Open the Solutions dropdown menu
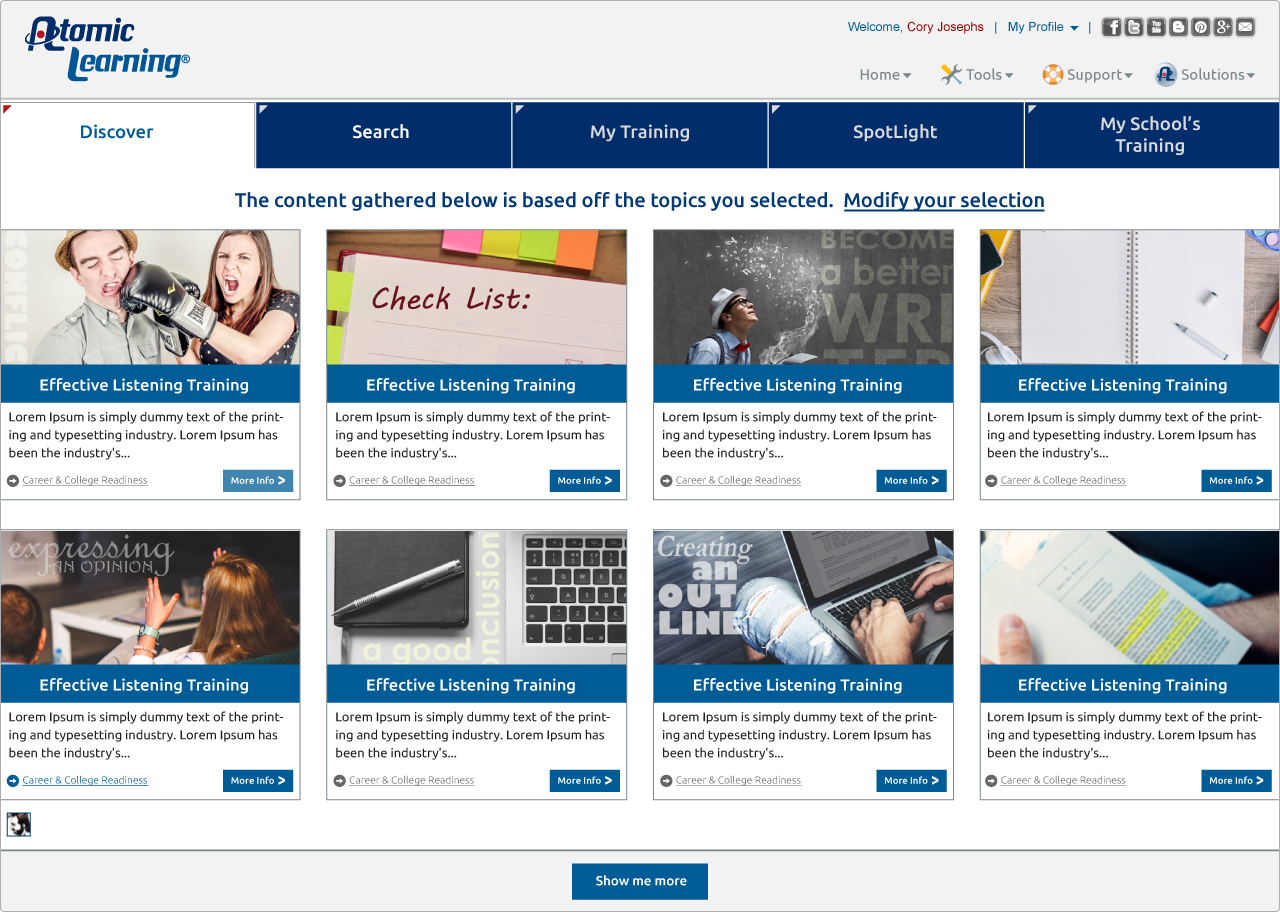This screenshot has height=912, width=1280. pyautogui.click(x=1205, y=75)
